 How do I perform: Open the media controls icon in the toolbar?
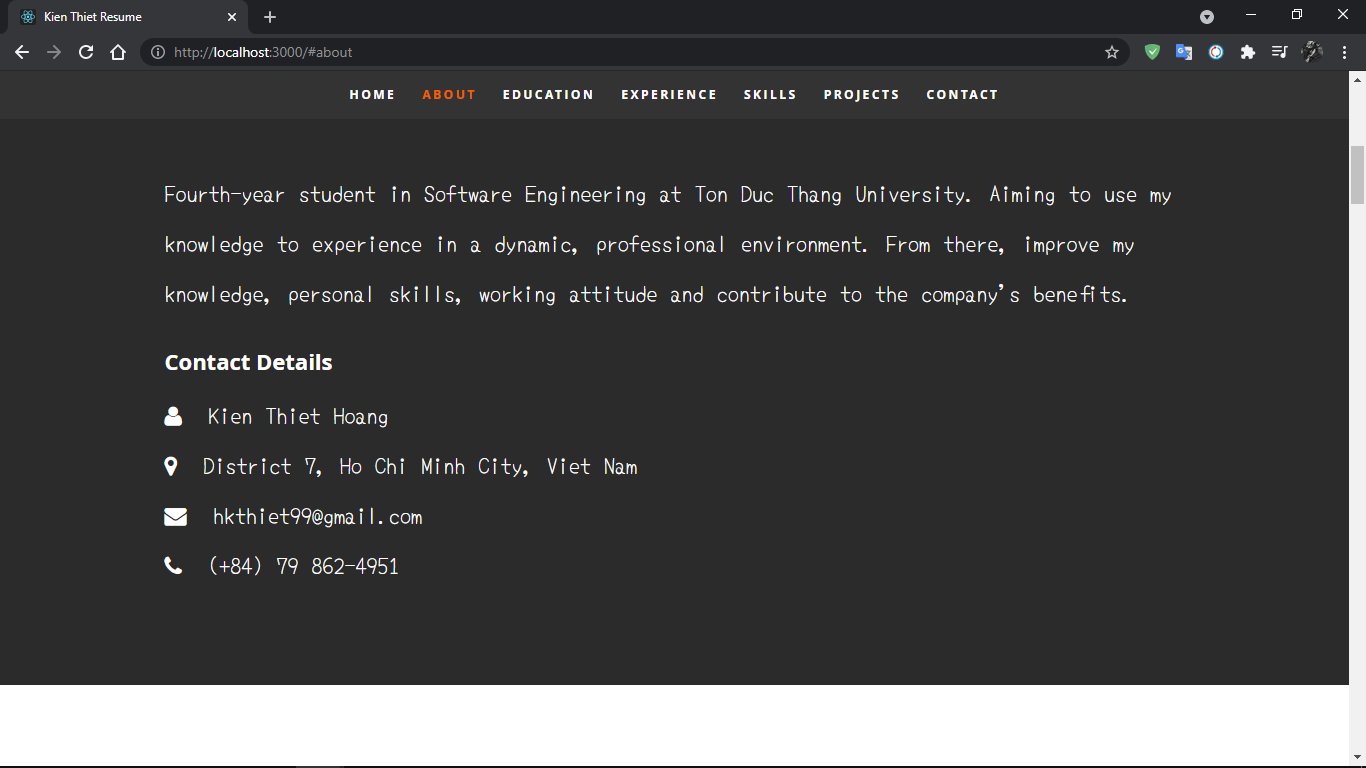point(1280,52)
